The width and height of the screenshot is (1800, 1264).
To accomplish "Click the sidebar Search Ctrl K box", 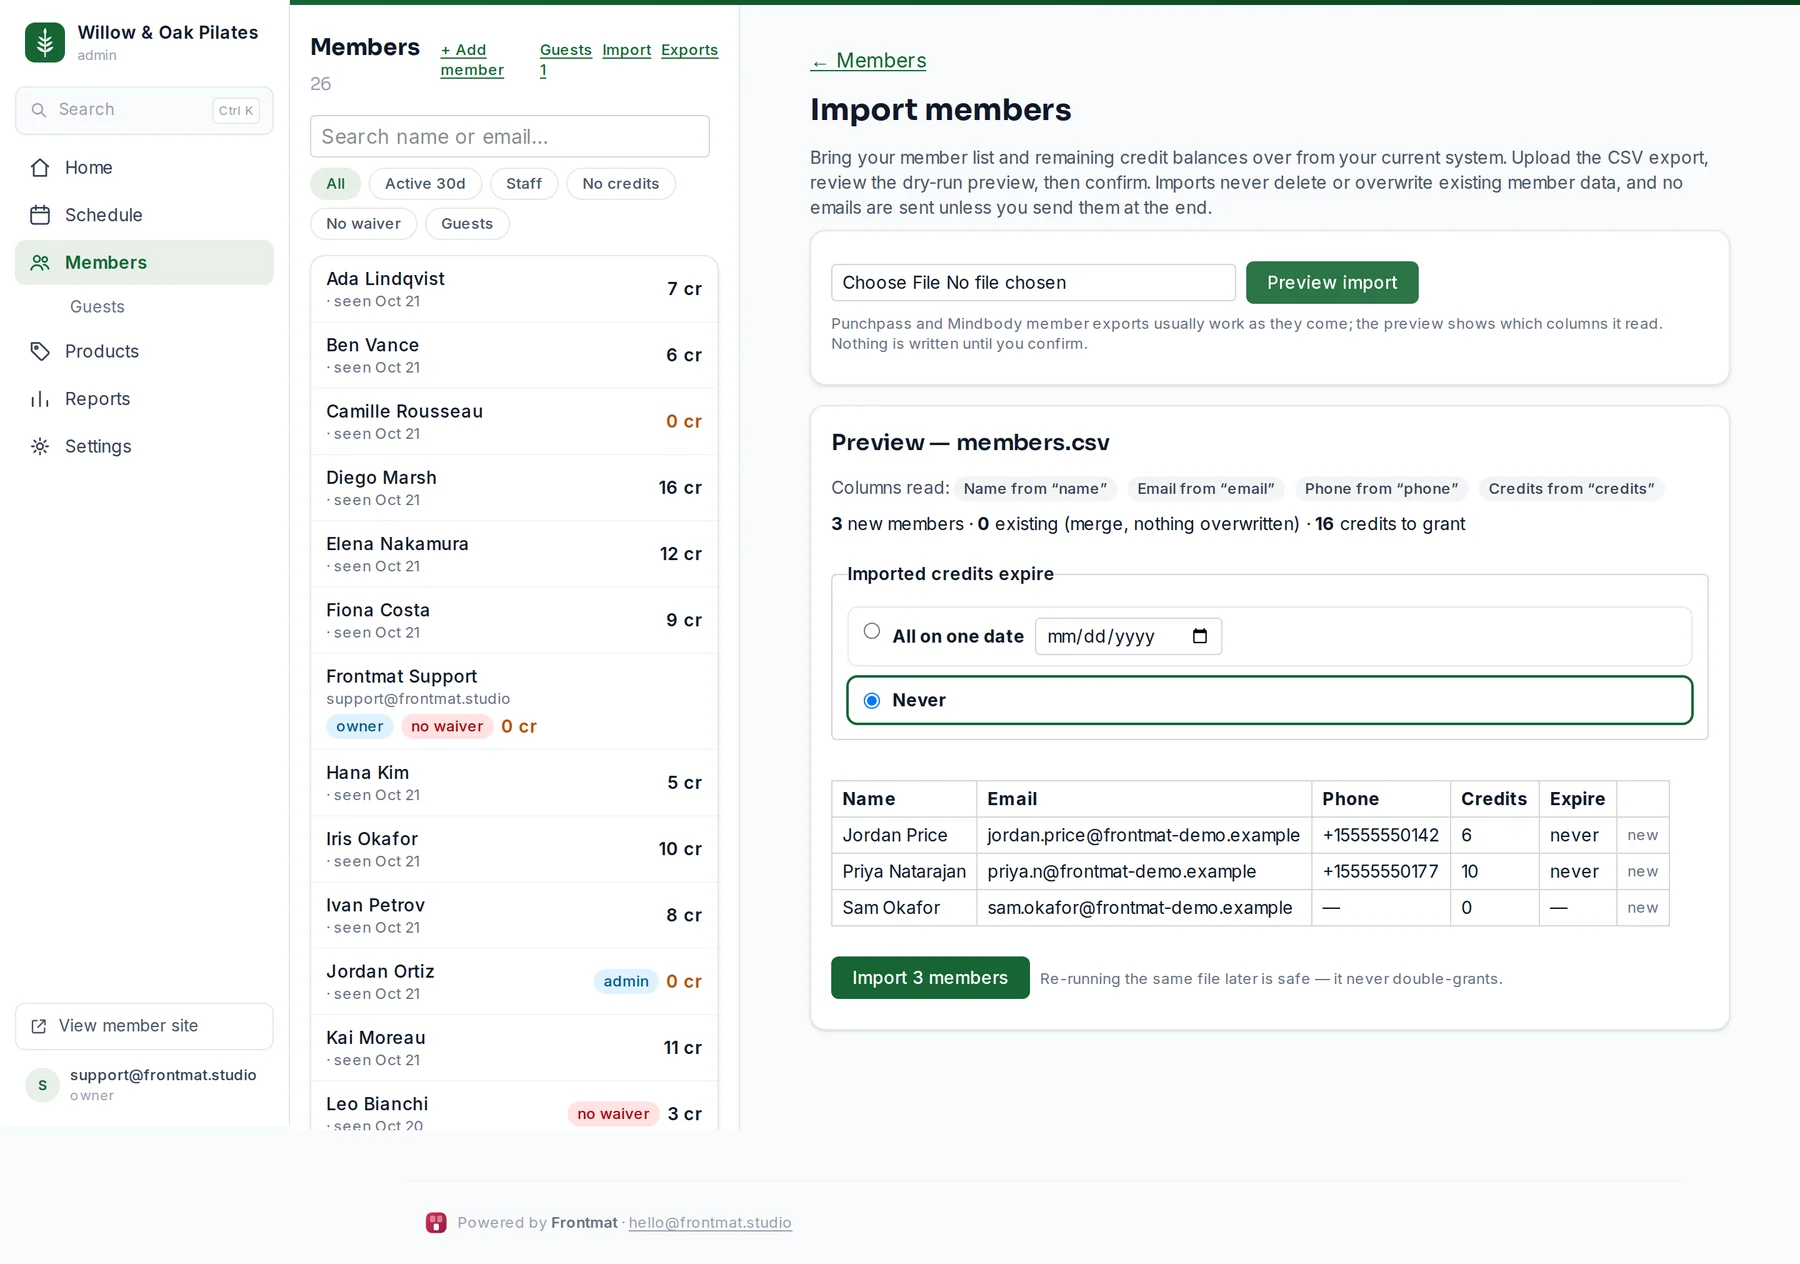I will [x=144, y=110].
